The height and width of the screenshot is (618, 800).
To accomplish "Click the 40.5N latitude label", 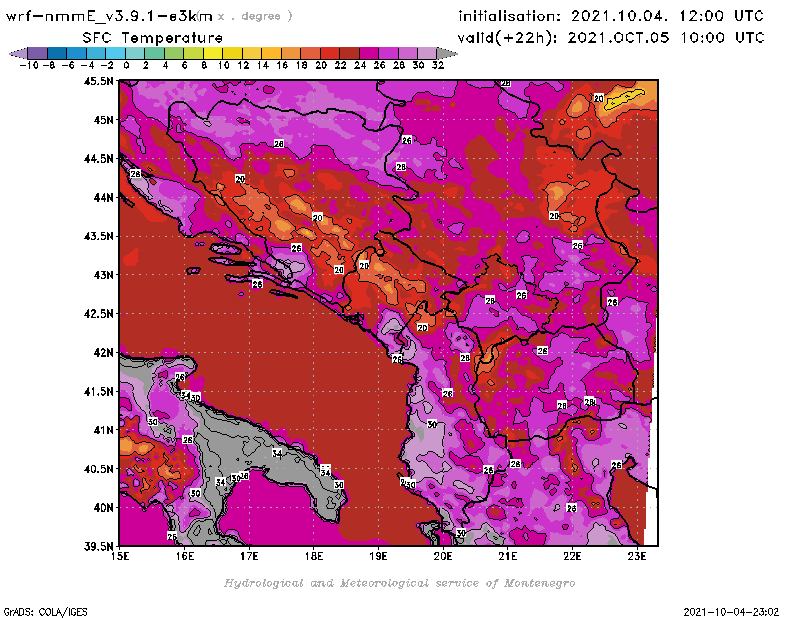I will pos(98,468).
